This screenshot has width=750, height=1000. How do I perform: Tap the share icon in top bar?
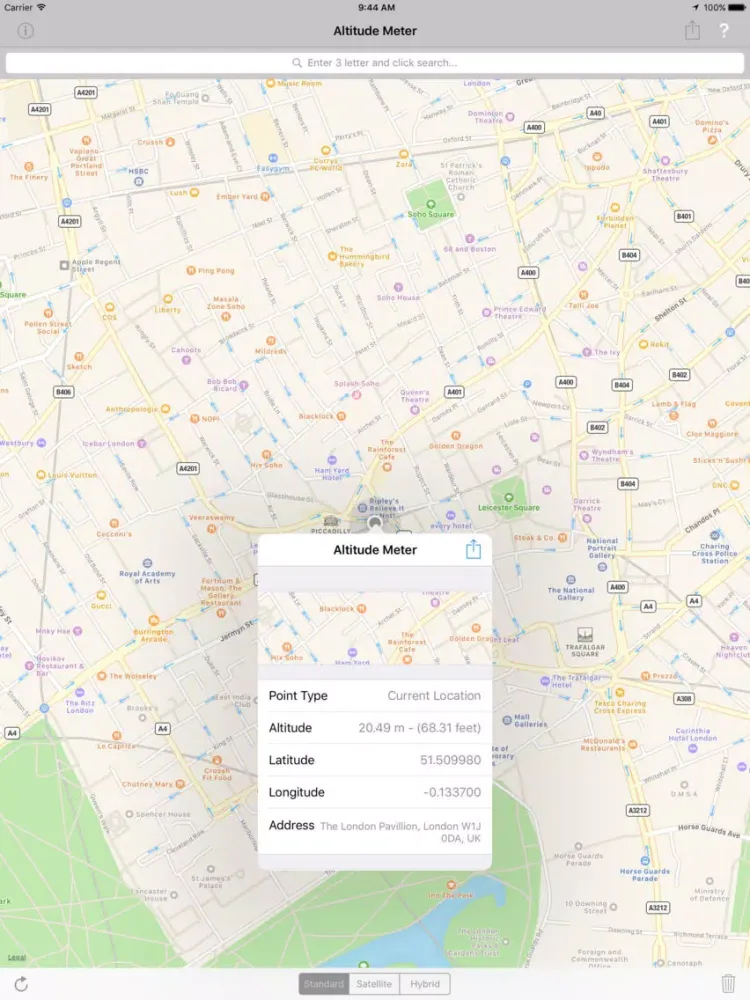tap(692, 30)
